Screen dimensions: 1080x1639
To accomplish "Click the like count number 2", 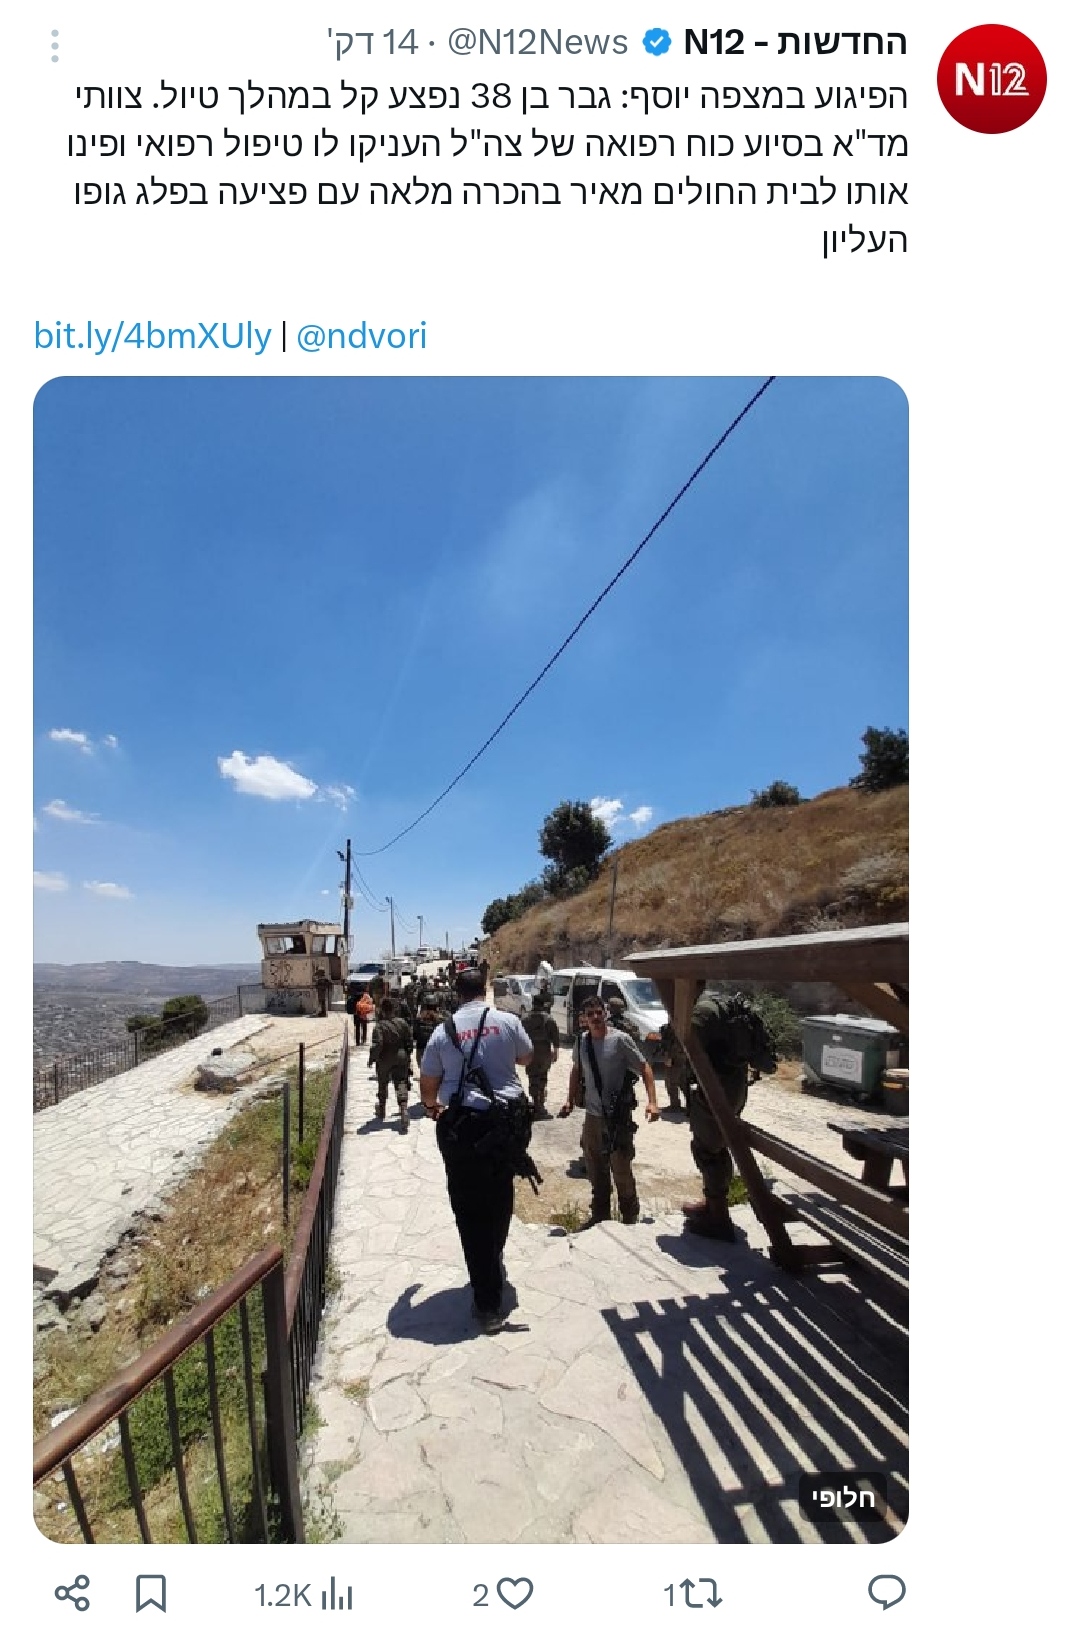I will pyautogui.click(x=481, y=1595).
